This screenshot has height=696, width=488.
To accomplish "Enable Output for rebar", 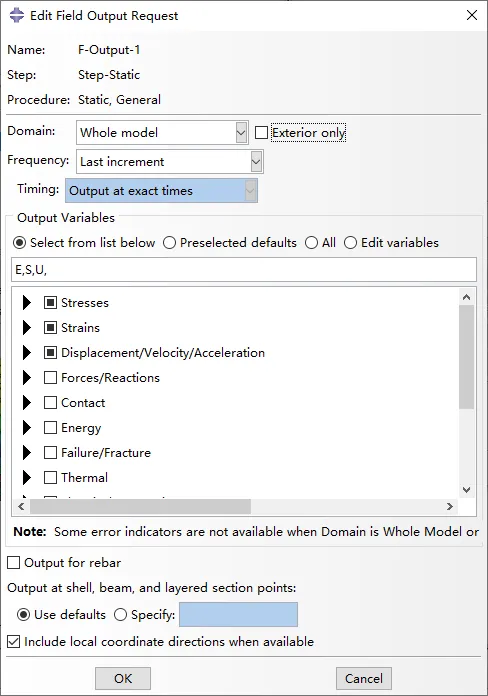I will pos(13,563).
